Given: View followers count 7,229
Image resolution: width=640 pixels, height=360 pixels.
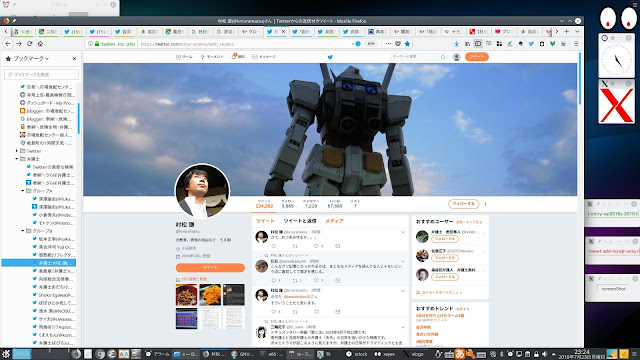Looking at the screenshot, I should (311, 204).
